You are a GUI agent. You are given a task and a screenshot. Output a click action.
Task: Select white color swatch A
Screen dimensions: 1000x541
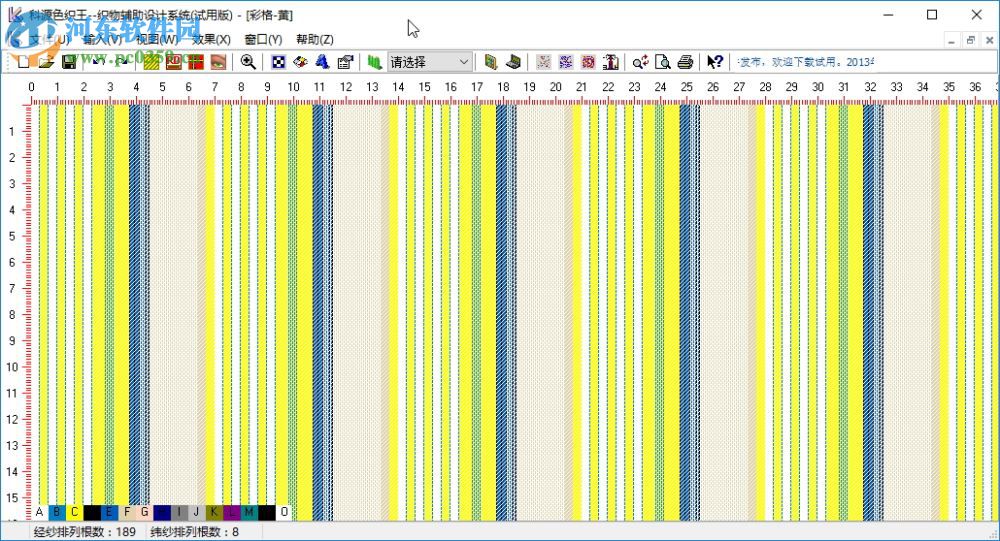point(40,512)
